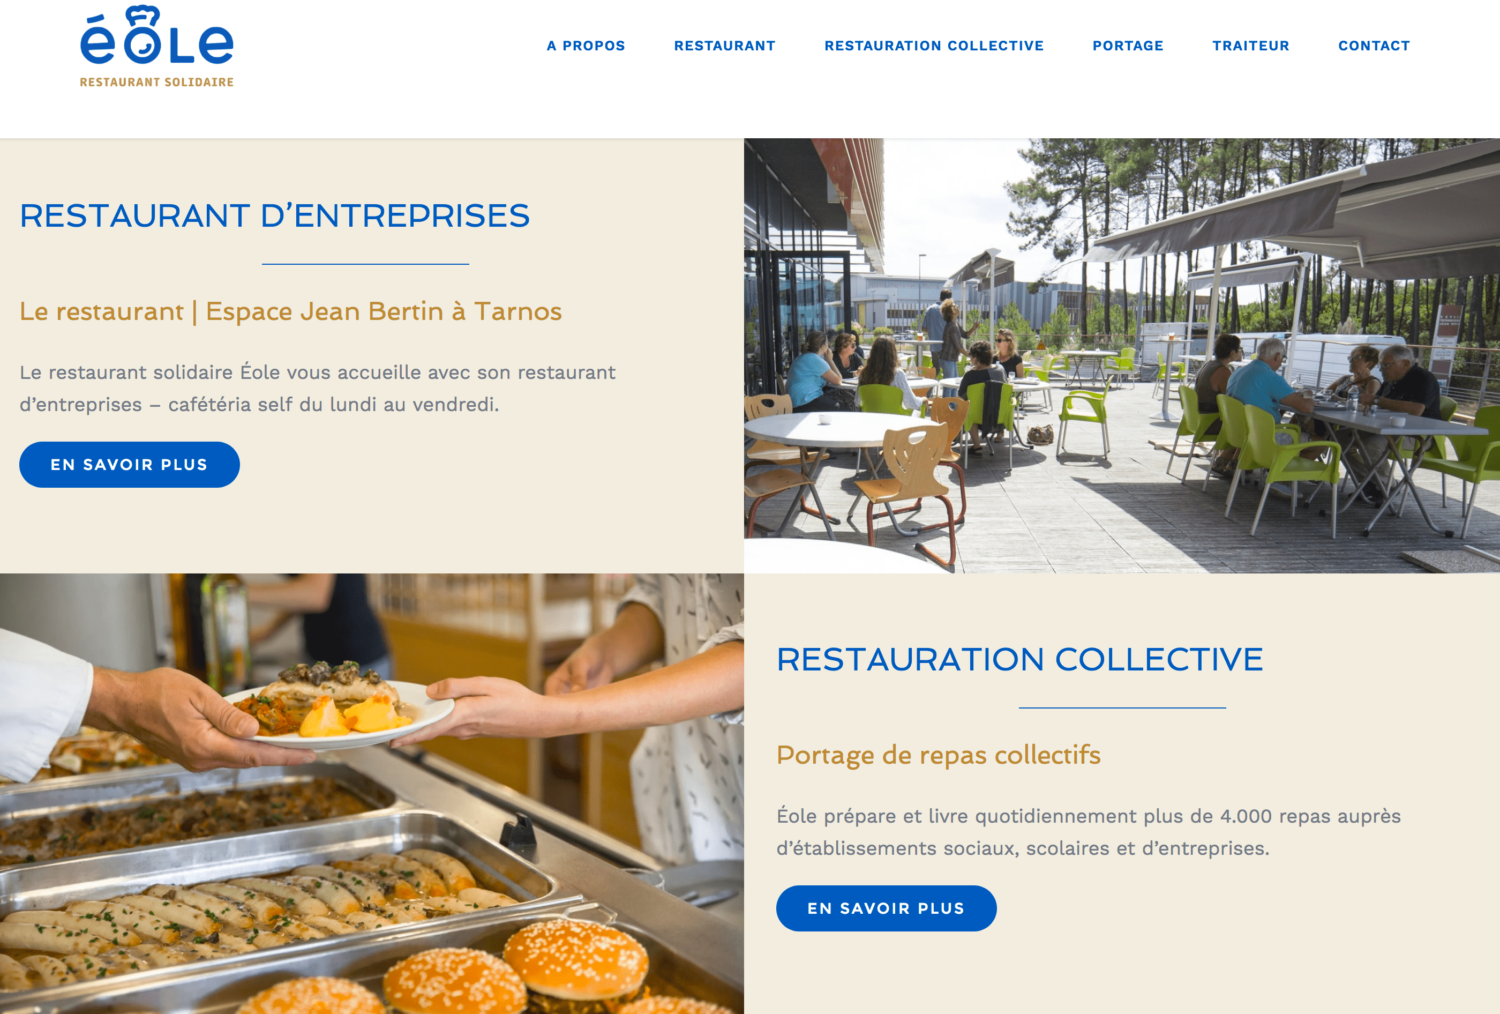The height and width of the screenshot is (1014, 1500).
Task: Open the Traiteur menu item
Action: point(1251,46)
